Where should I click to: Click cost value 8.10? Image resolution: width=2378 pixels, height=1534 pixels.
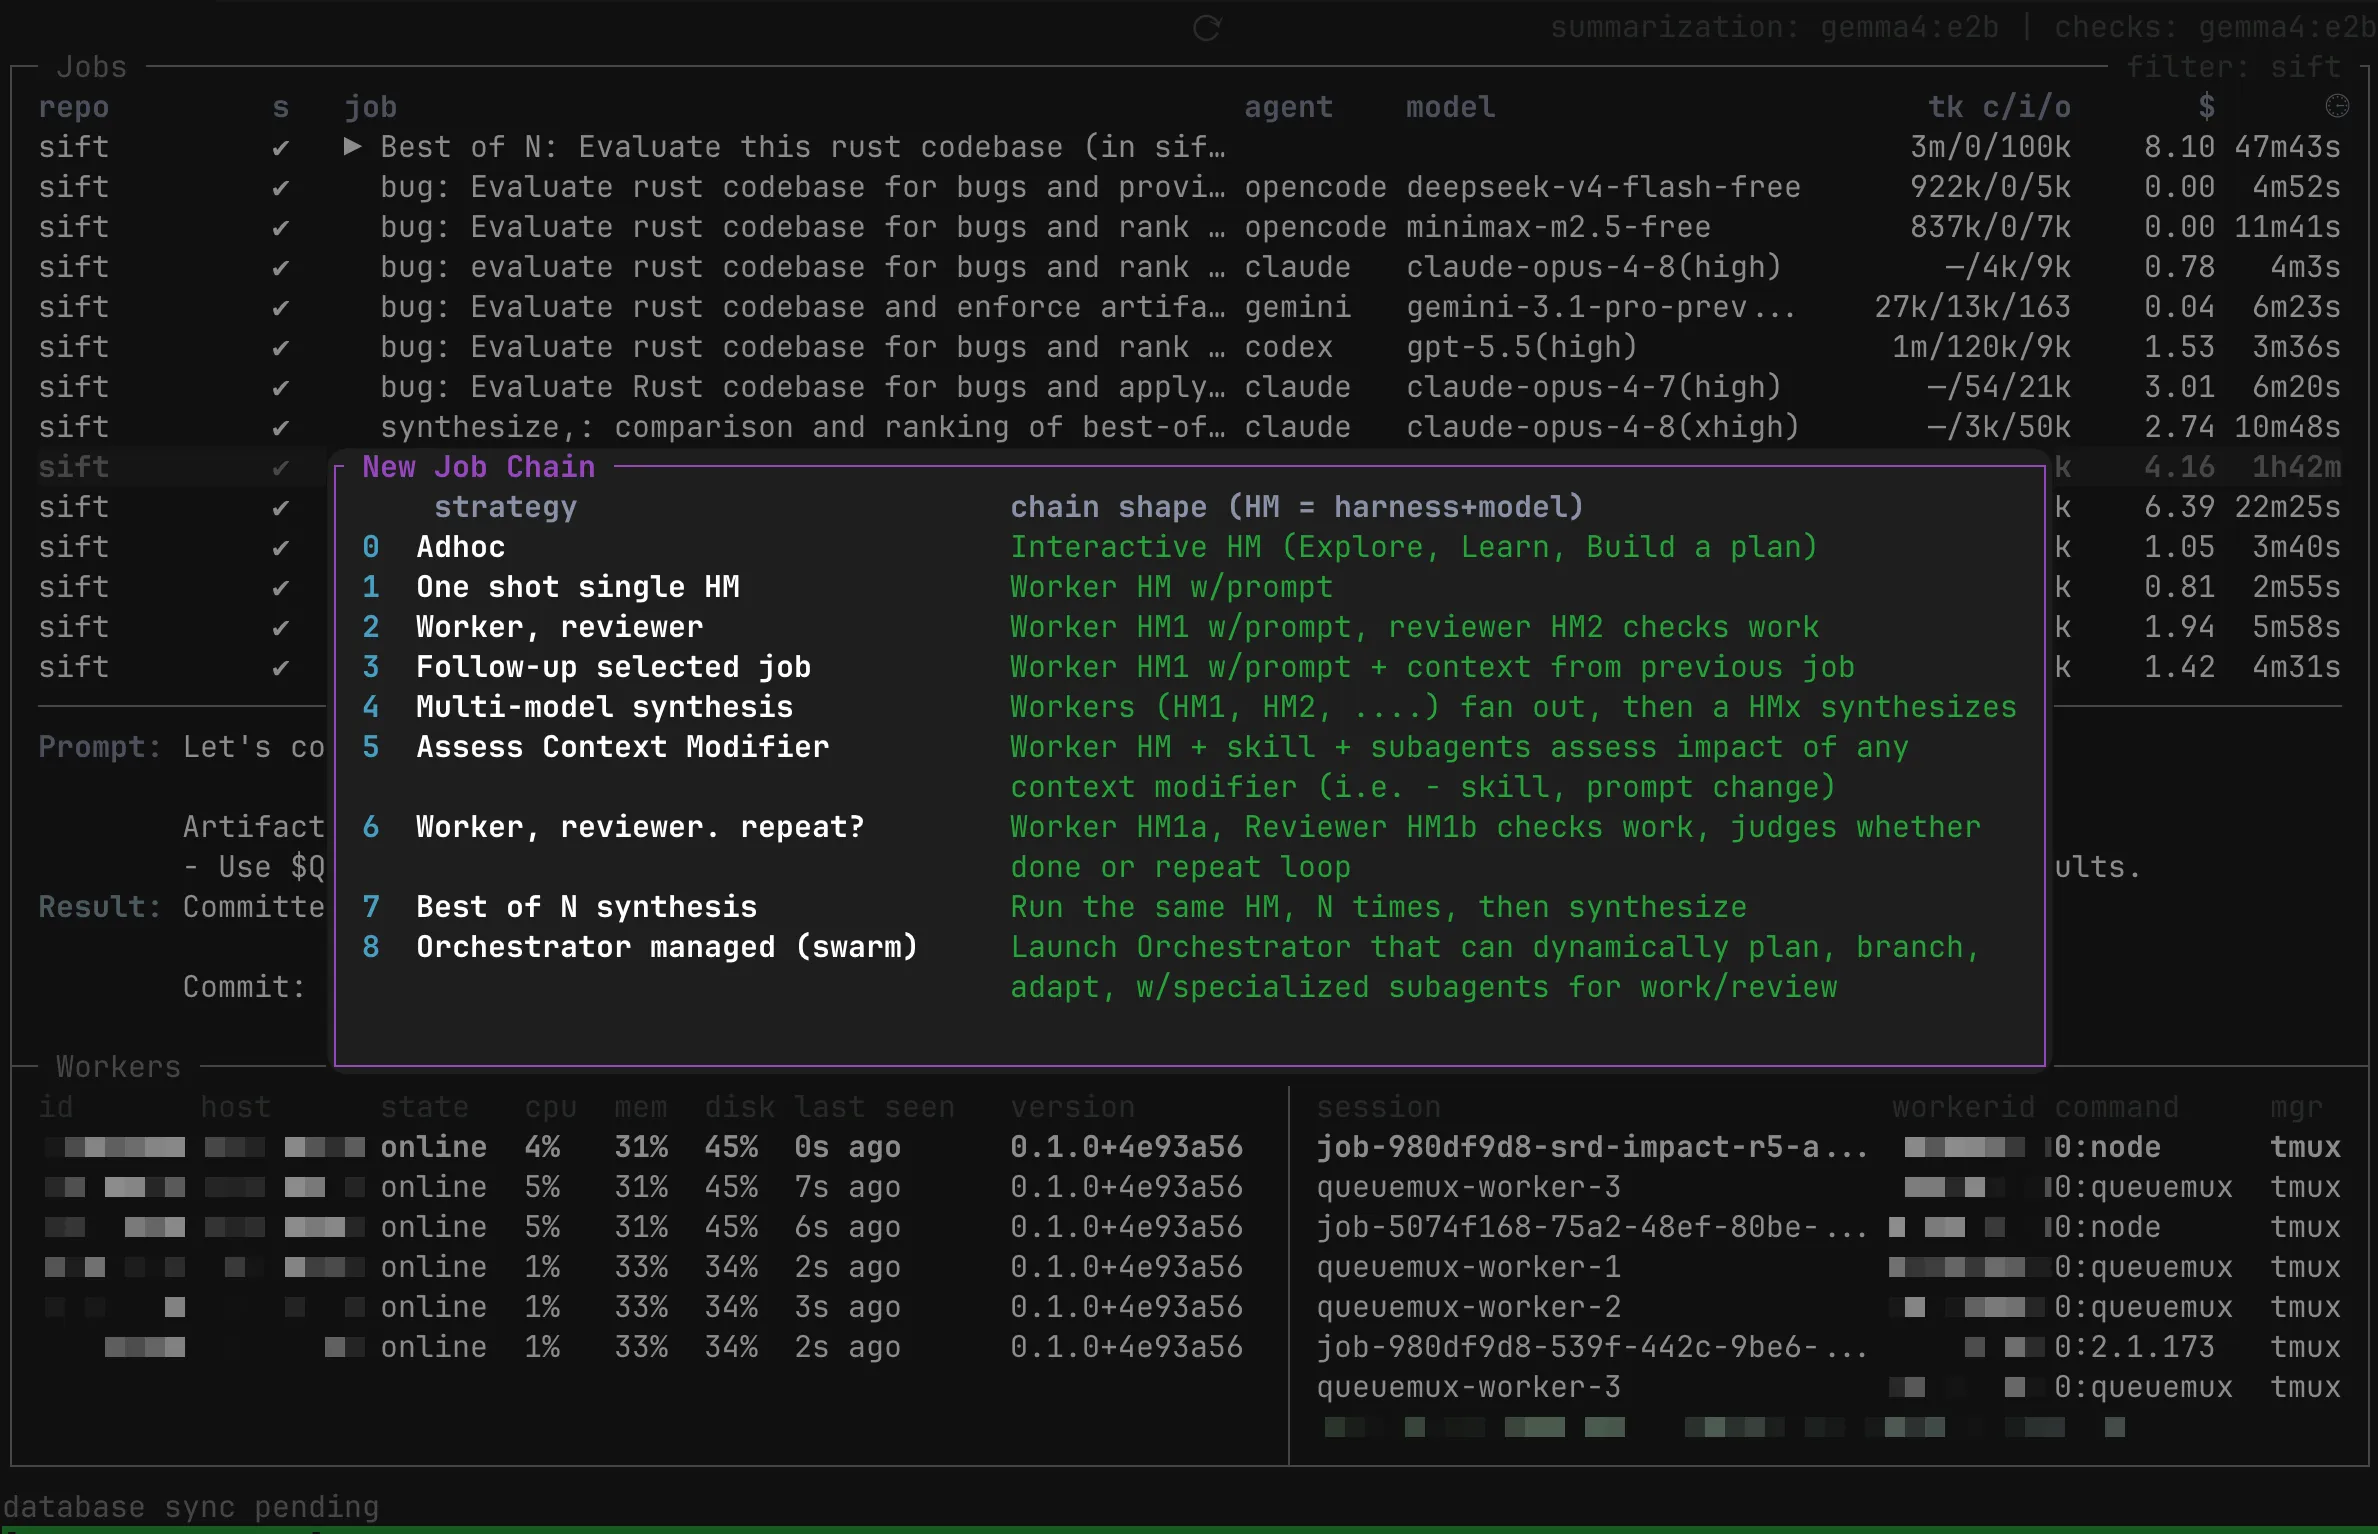coord(2180,147)
